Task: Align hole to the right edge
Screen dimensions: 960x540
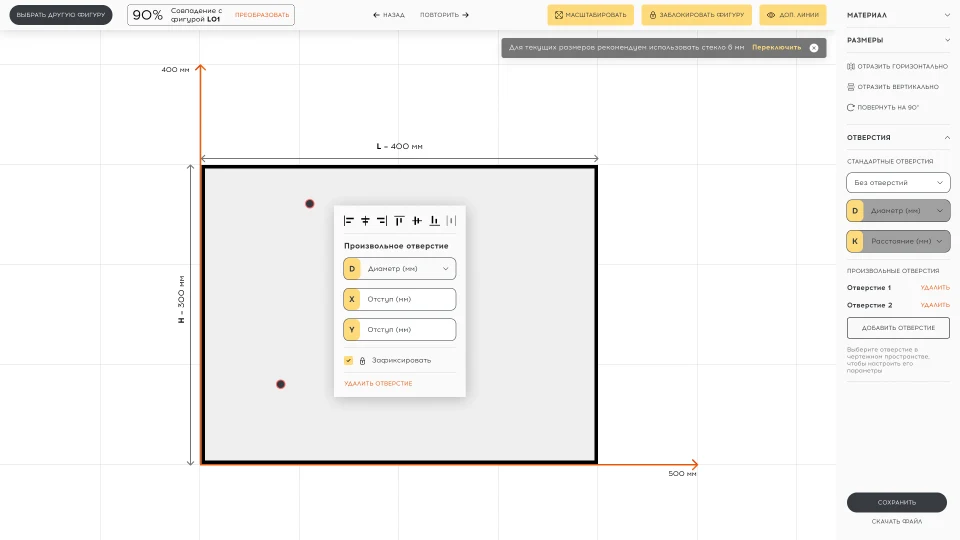Action: [382, 220]
